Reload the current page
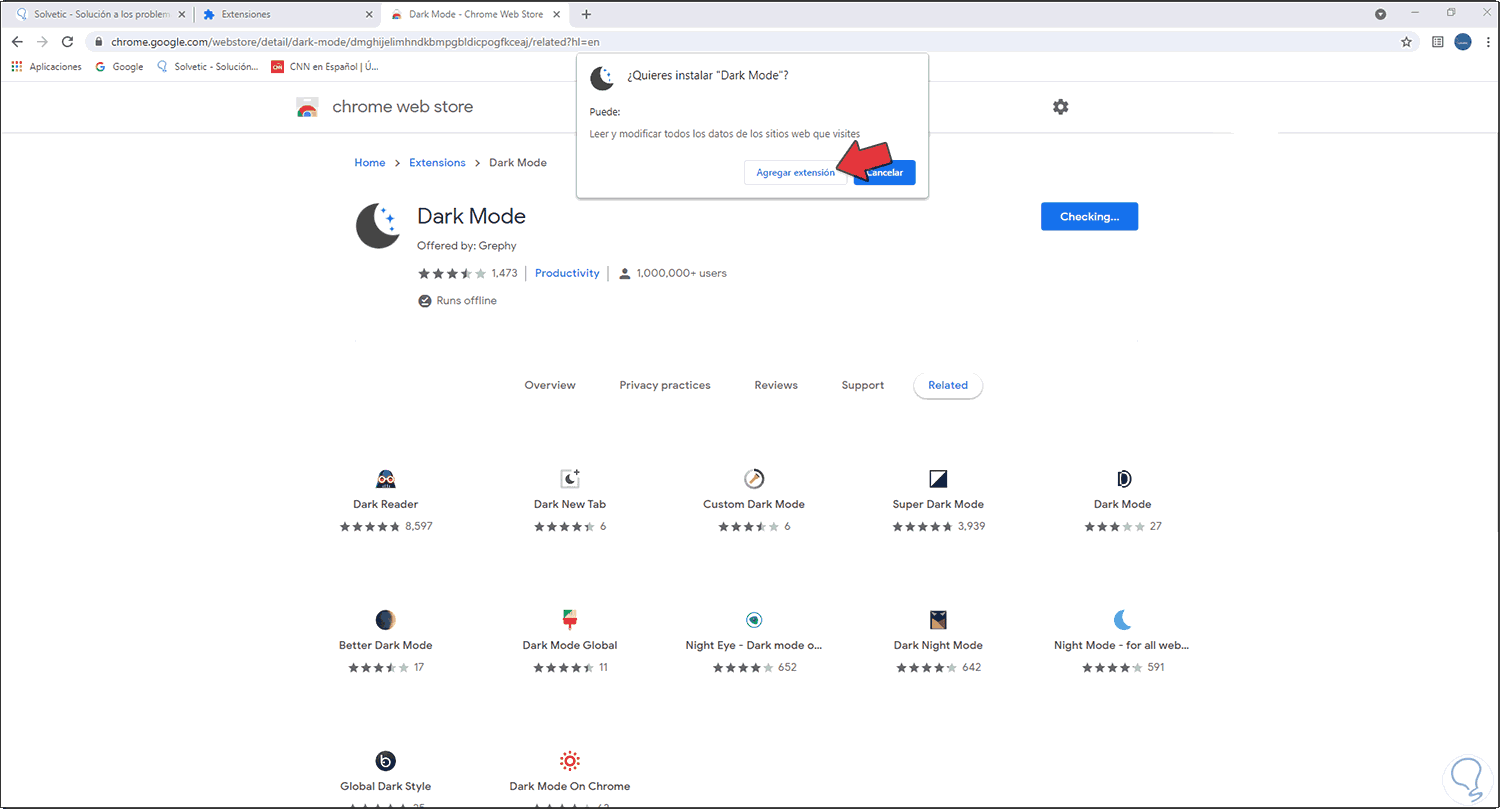Viewport: 1500px width, 809px height. (68, 42)
